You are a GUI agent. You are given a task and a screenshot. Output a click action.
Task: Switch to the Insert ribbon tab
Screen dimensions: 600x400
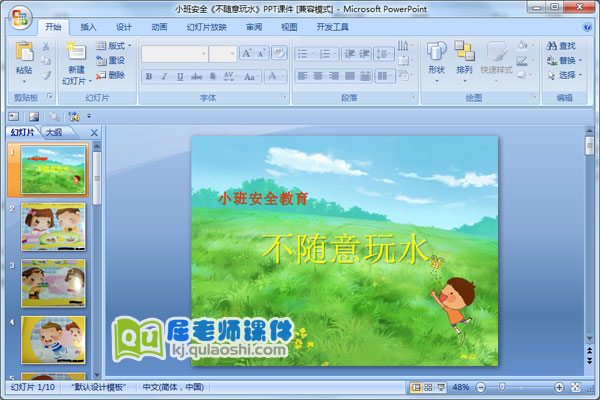88,27
